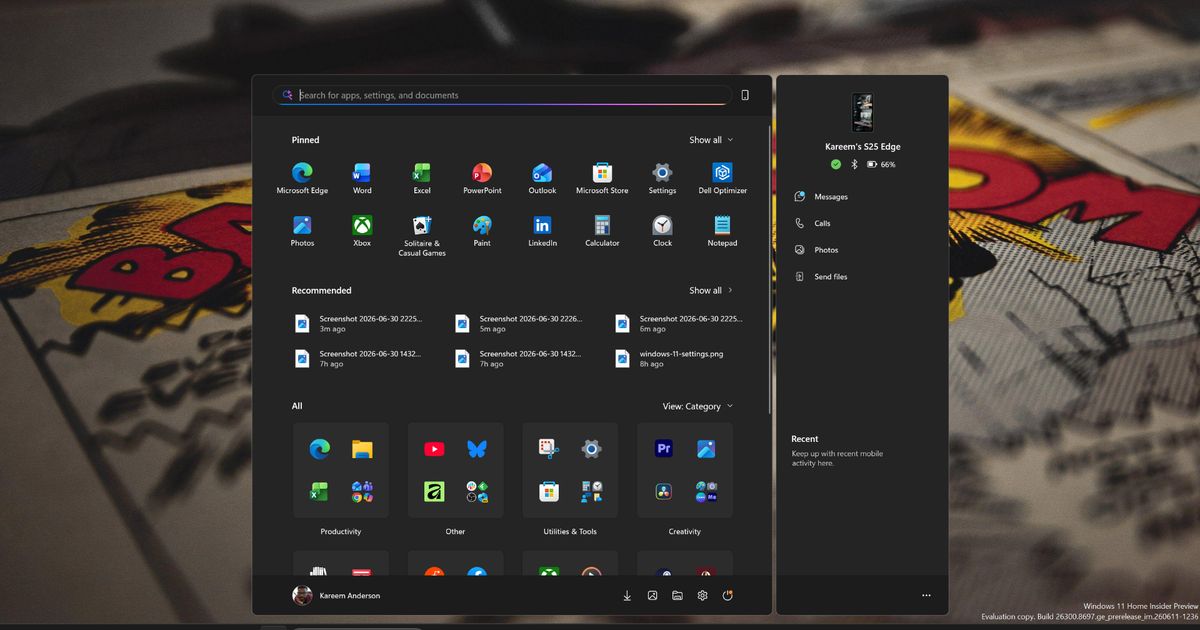Open Solitaire & Casual Games
Viewport: 1200px width, 630px height.
422,236
